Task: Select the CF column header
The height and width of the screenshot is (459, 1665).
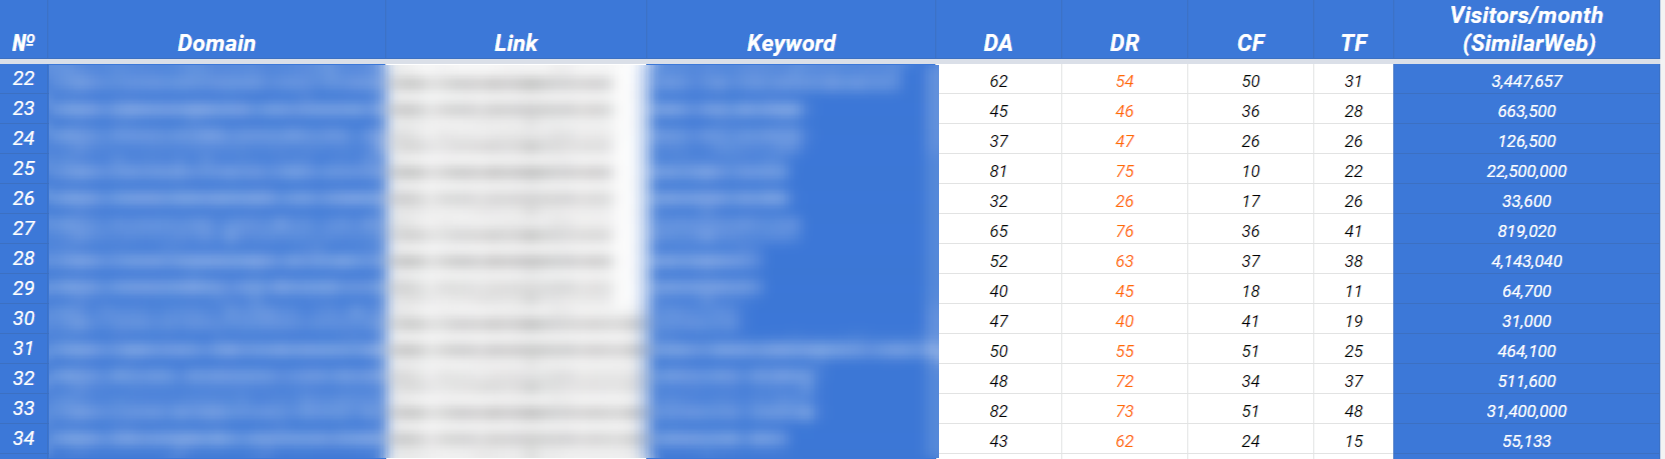Action: pyautogui.click(x=1250, y=43)
